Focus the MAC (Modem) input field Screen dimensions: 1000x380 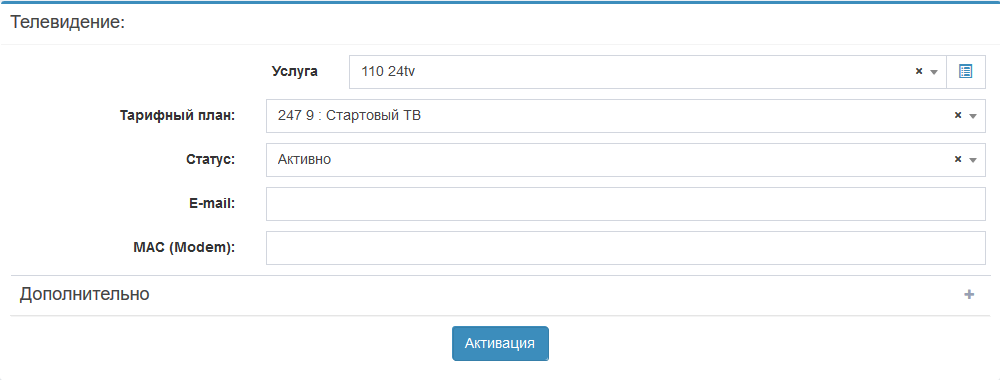point(626,248)
